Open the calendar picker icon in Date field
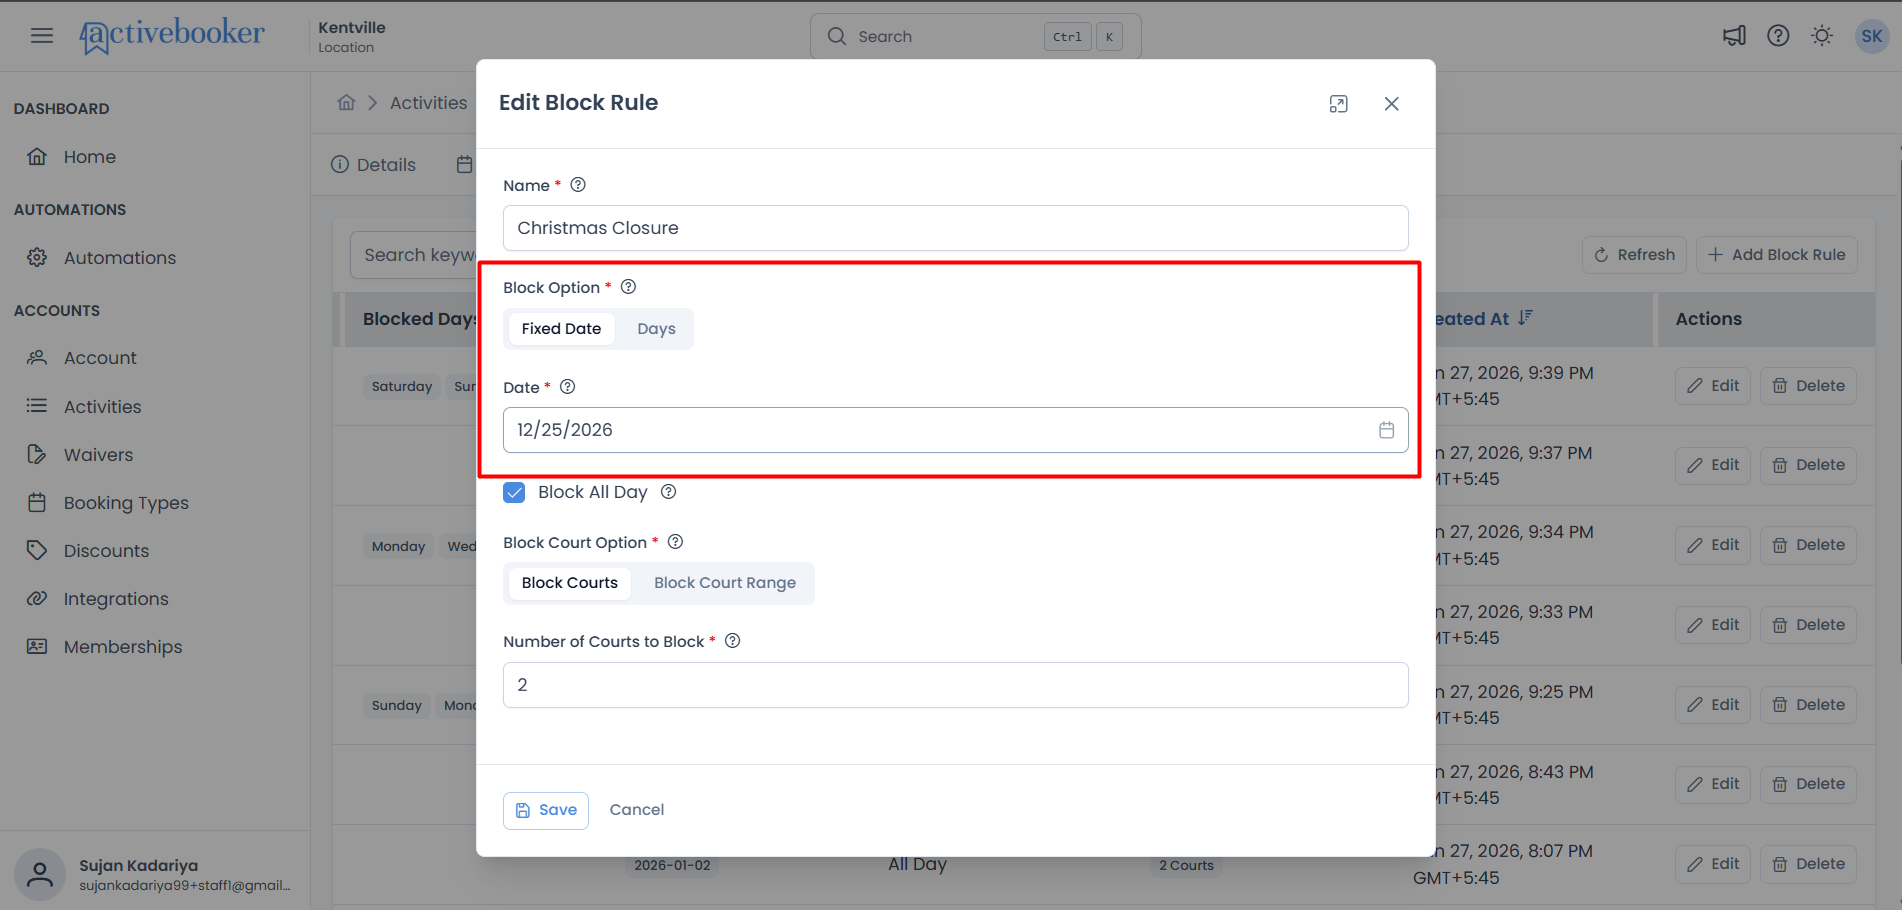 pos(1386,430)
